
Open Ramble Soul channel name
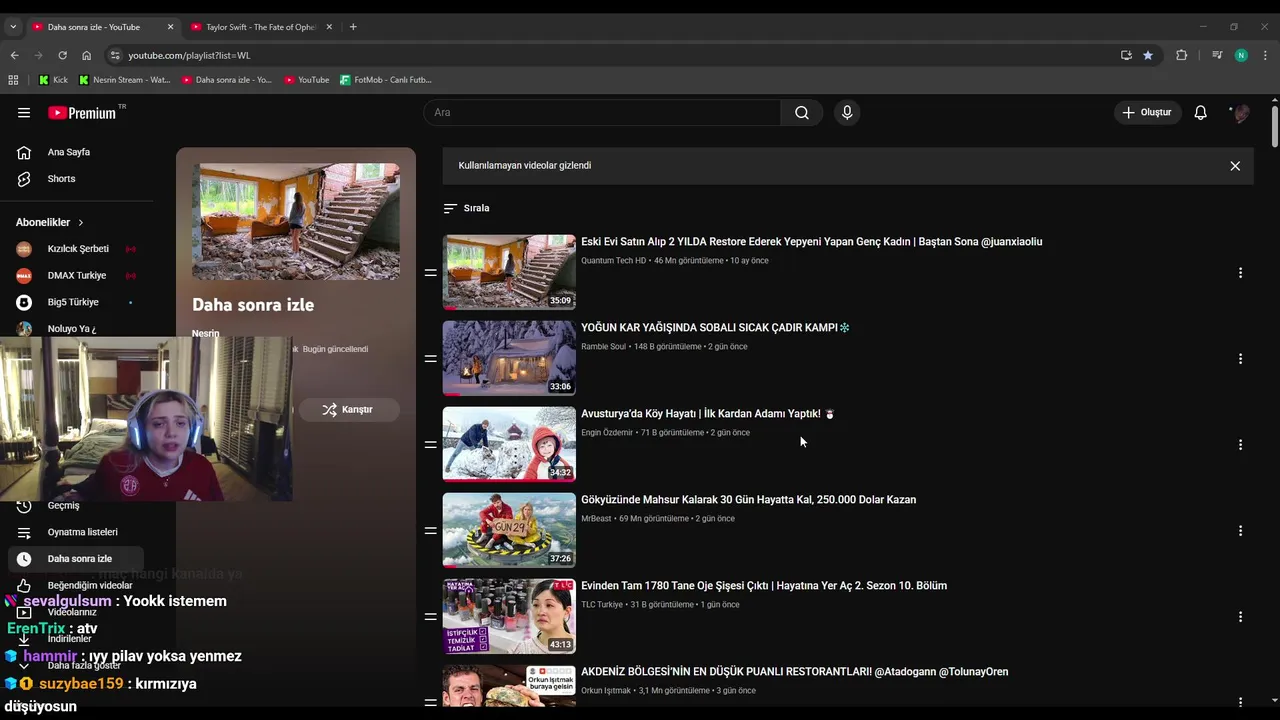click(x=603, y=347)
